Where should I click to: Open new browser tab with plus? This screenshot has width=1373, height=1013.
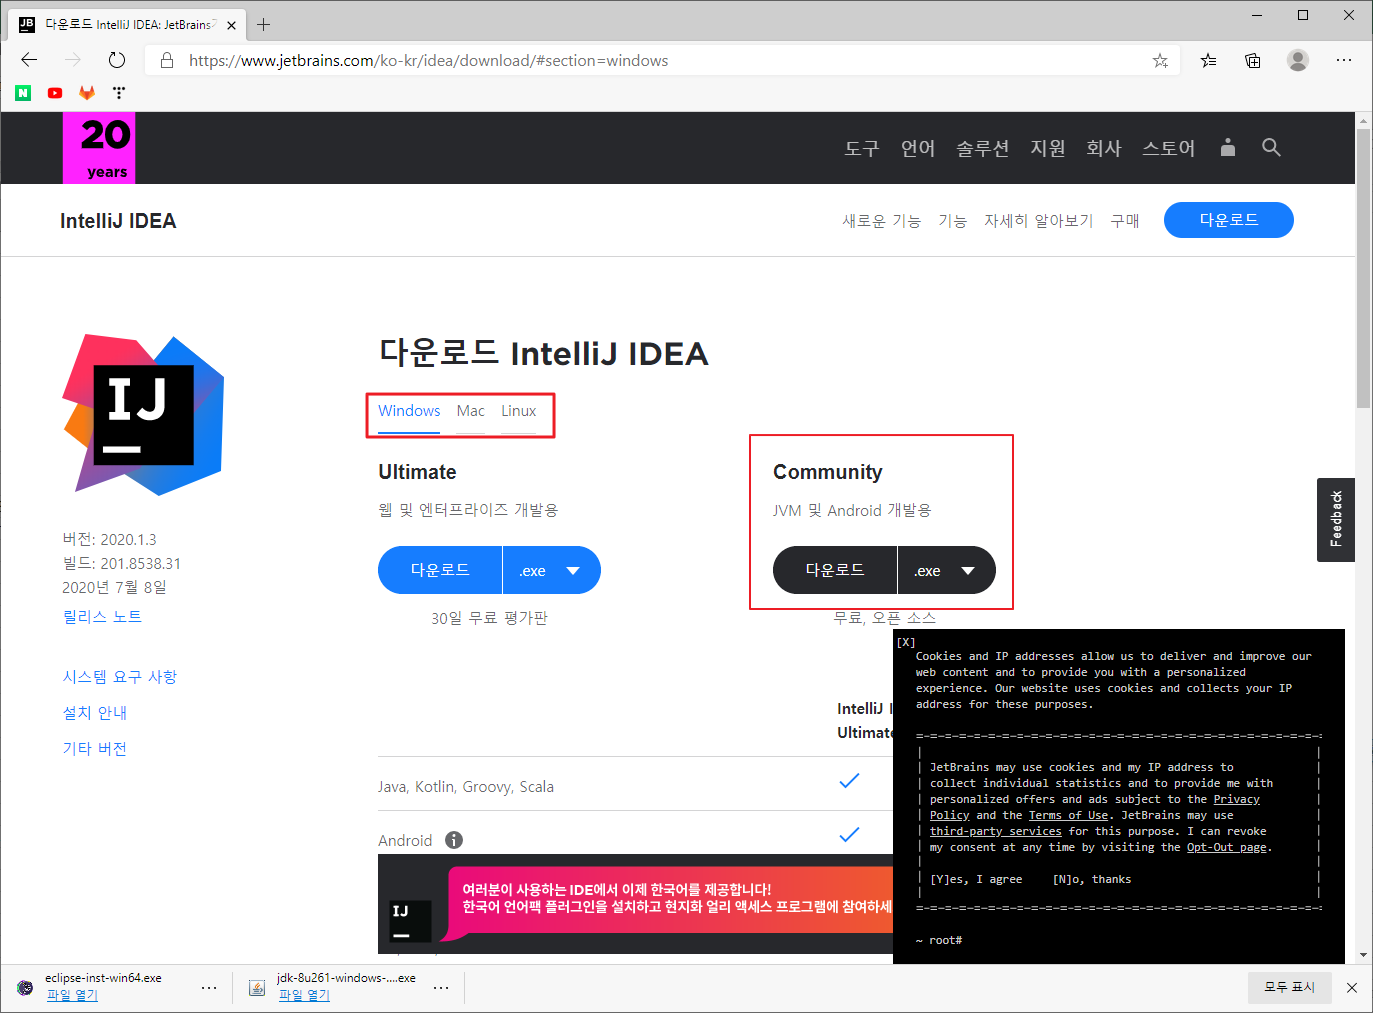264,24
